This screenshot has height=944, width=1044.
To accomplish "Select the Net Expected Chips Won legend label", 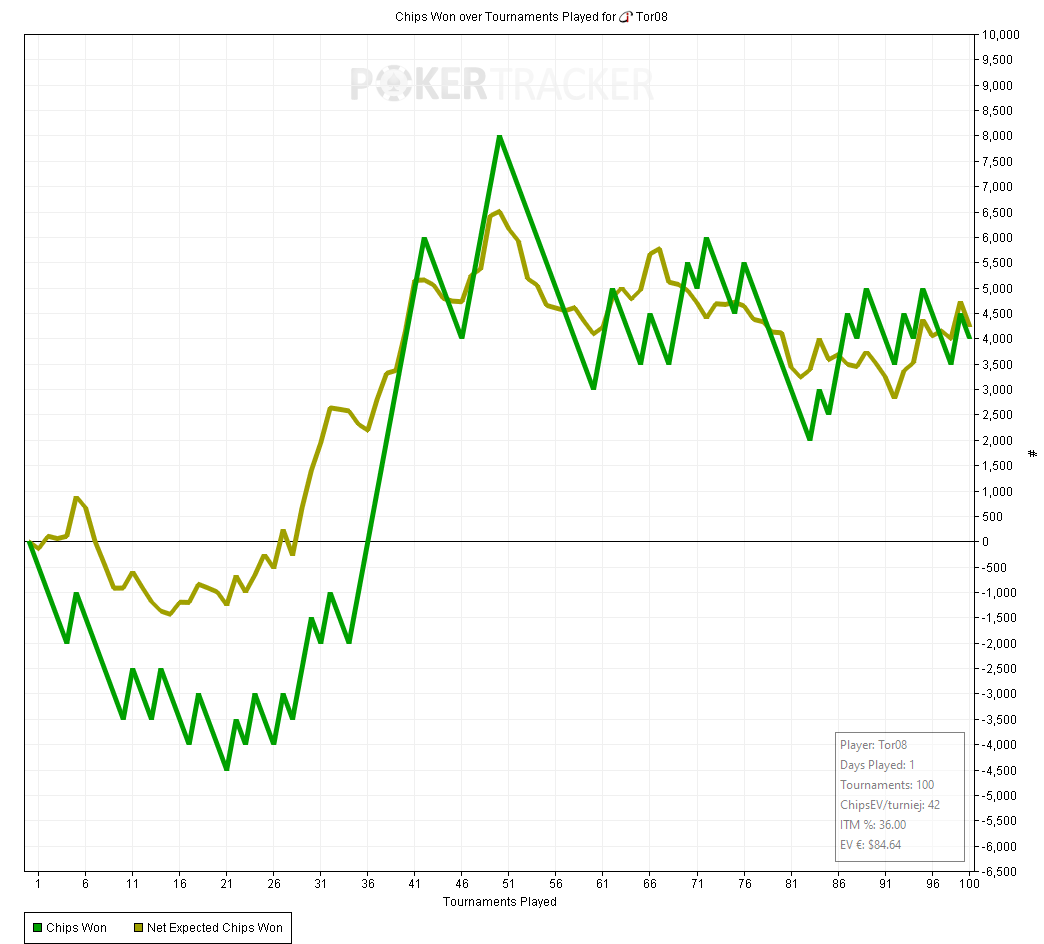I will point(215,927).
